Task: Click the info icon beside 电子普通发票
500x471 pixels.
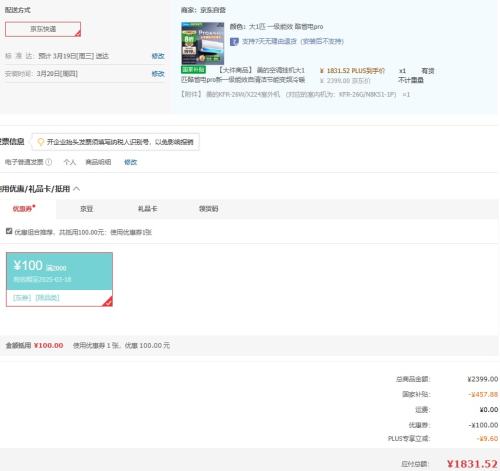Action: pyautogui.click(x=49, y=162)
